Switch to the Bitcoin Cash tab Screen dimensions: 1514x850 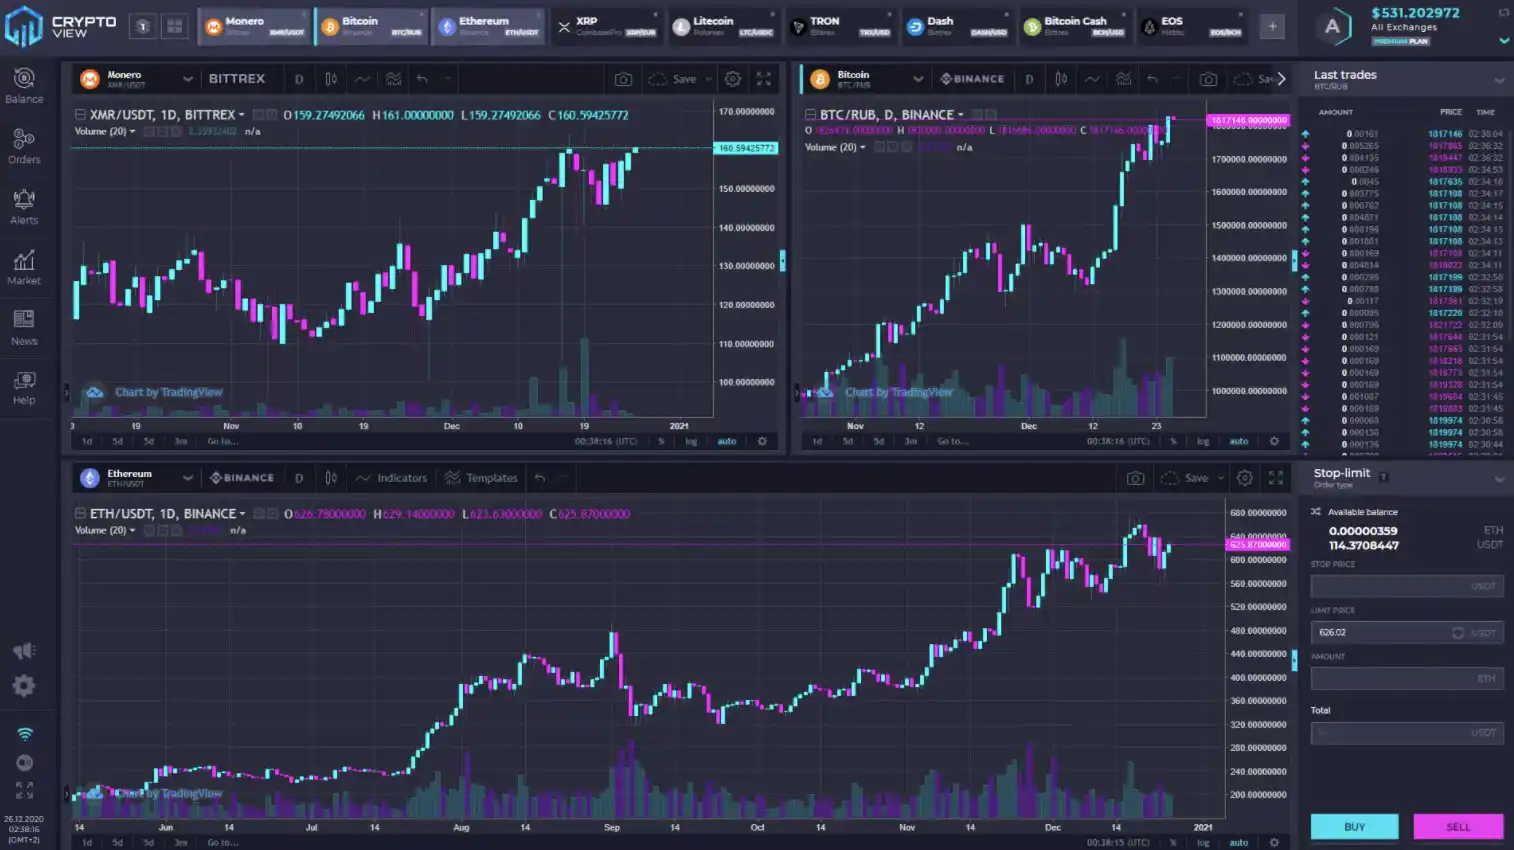click(1074, 26)
